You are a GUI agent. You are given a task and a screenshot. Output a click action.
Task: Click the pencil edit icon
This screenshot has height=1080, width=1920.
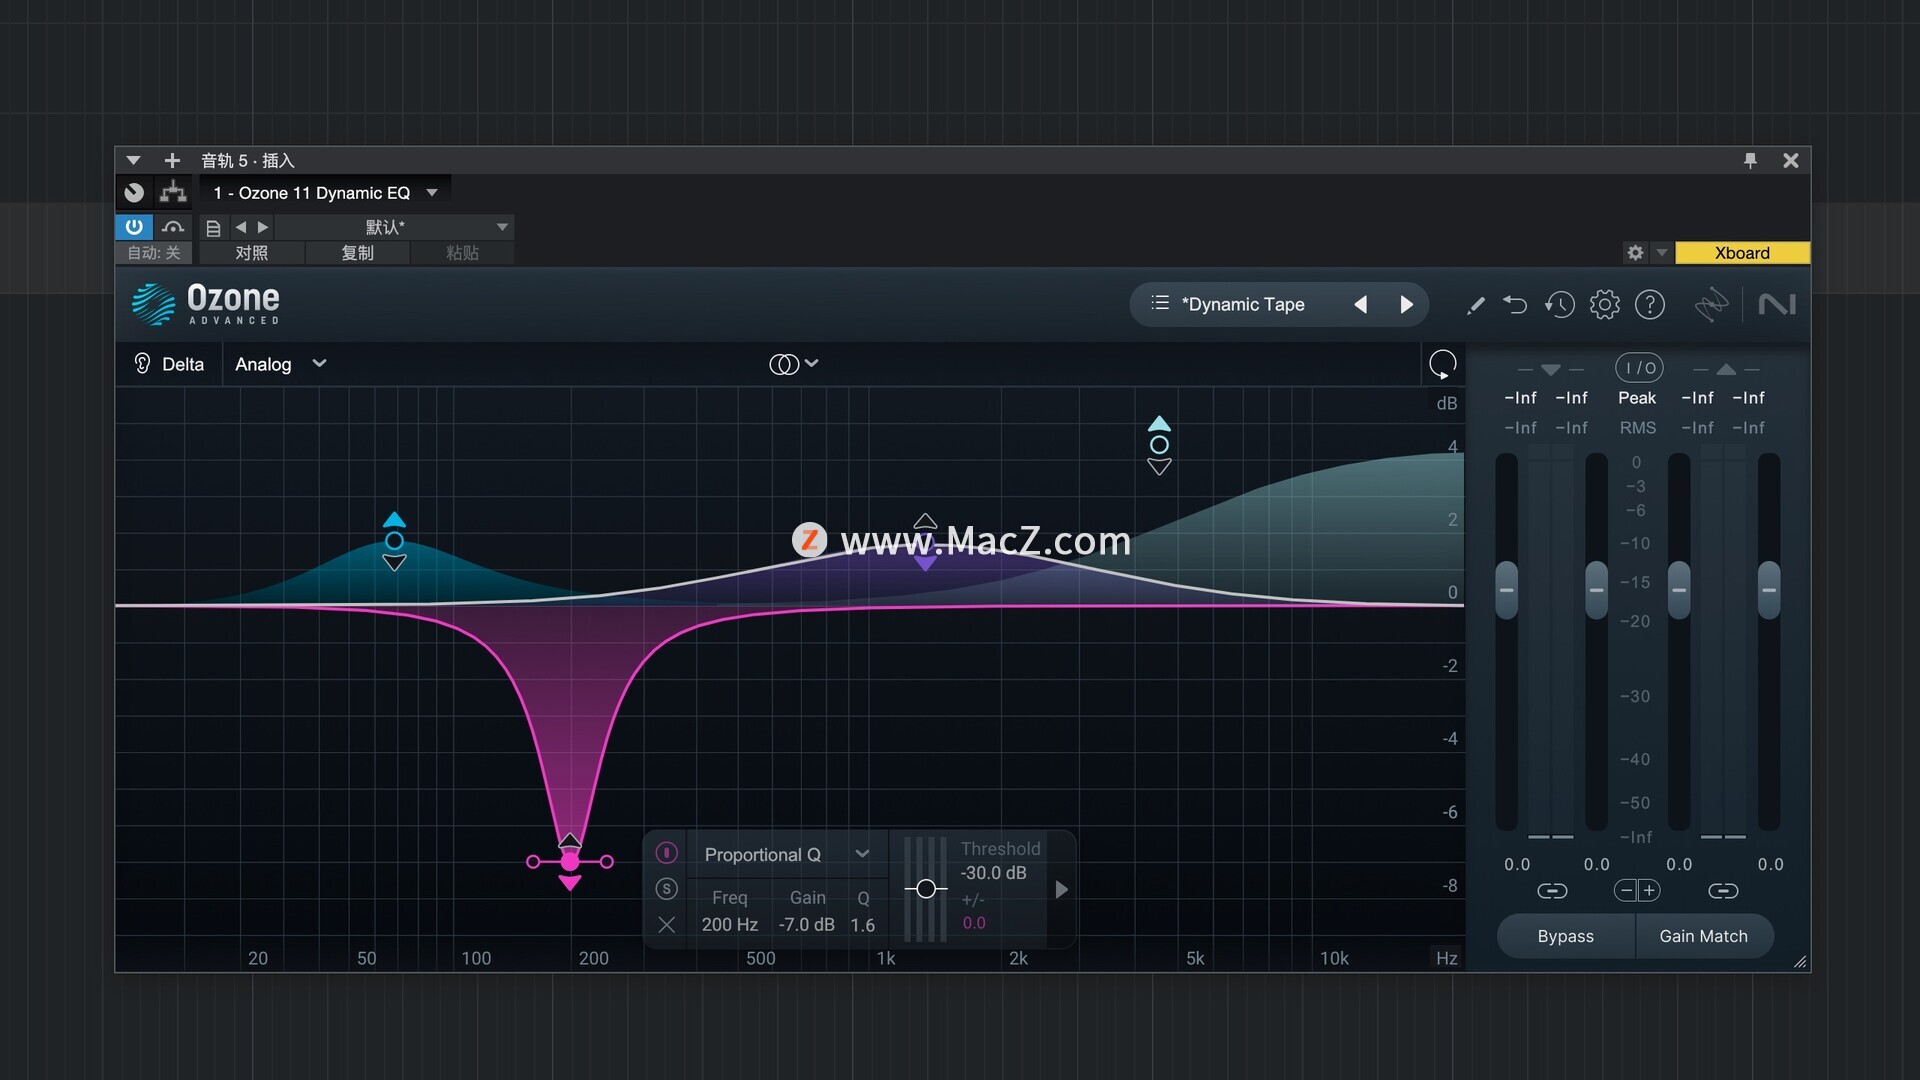click(1475, 305)
